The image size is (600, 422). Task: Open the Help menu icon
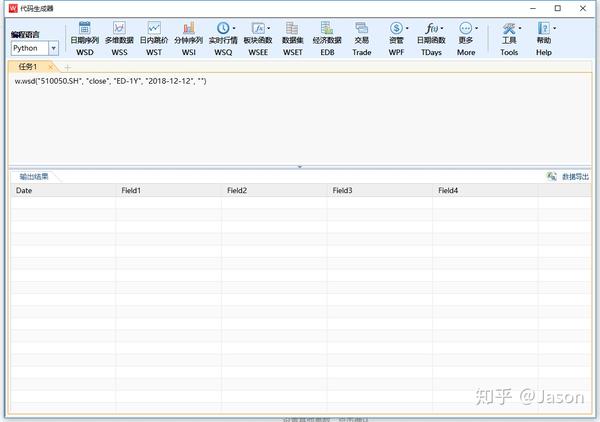(x=543, y=28)
